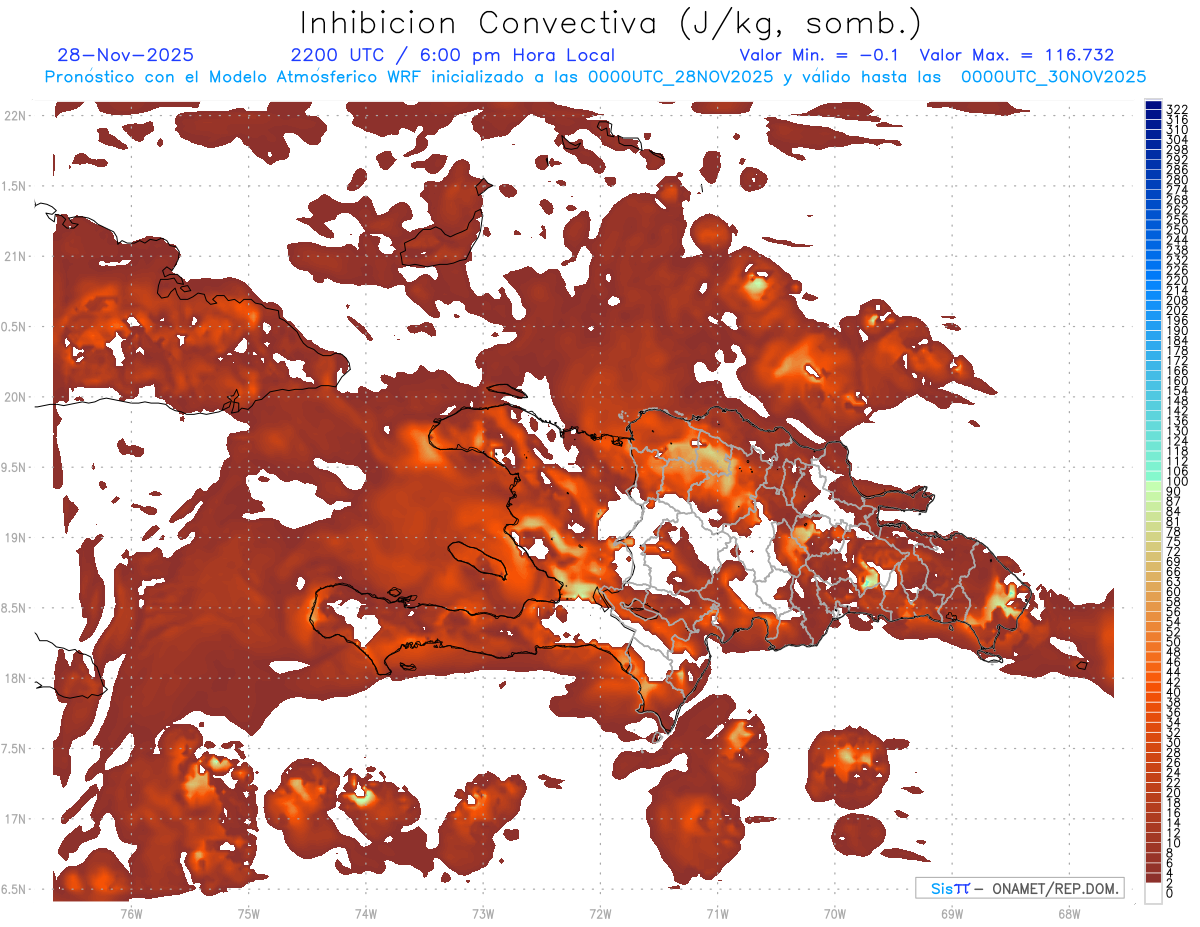This screenshot has width=1200, height=927.
Task: Click the '322' colorbar value label
Action: point(1177,109)
